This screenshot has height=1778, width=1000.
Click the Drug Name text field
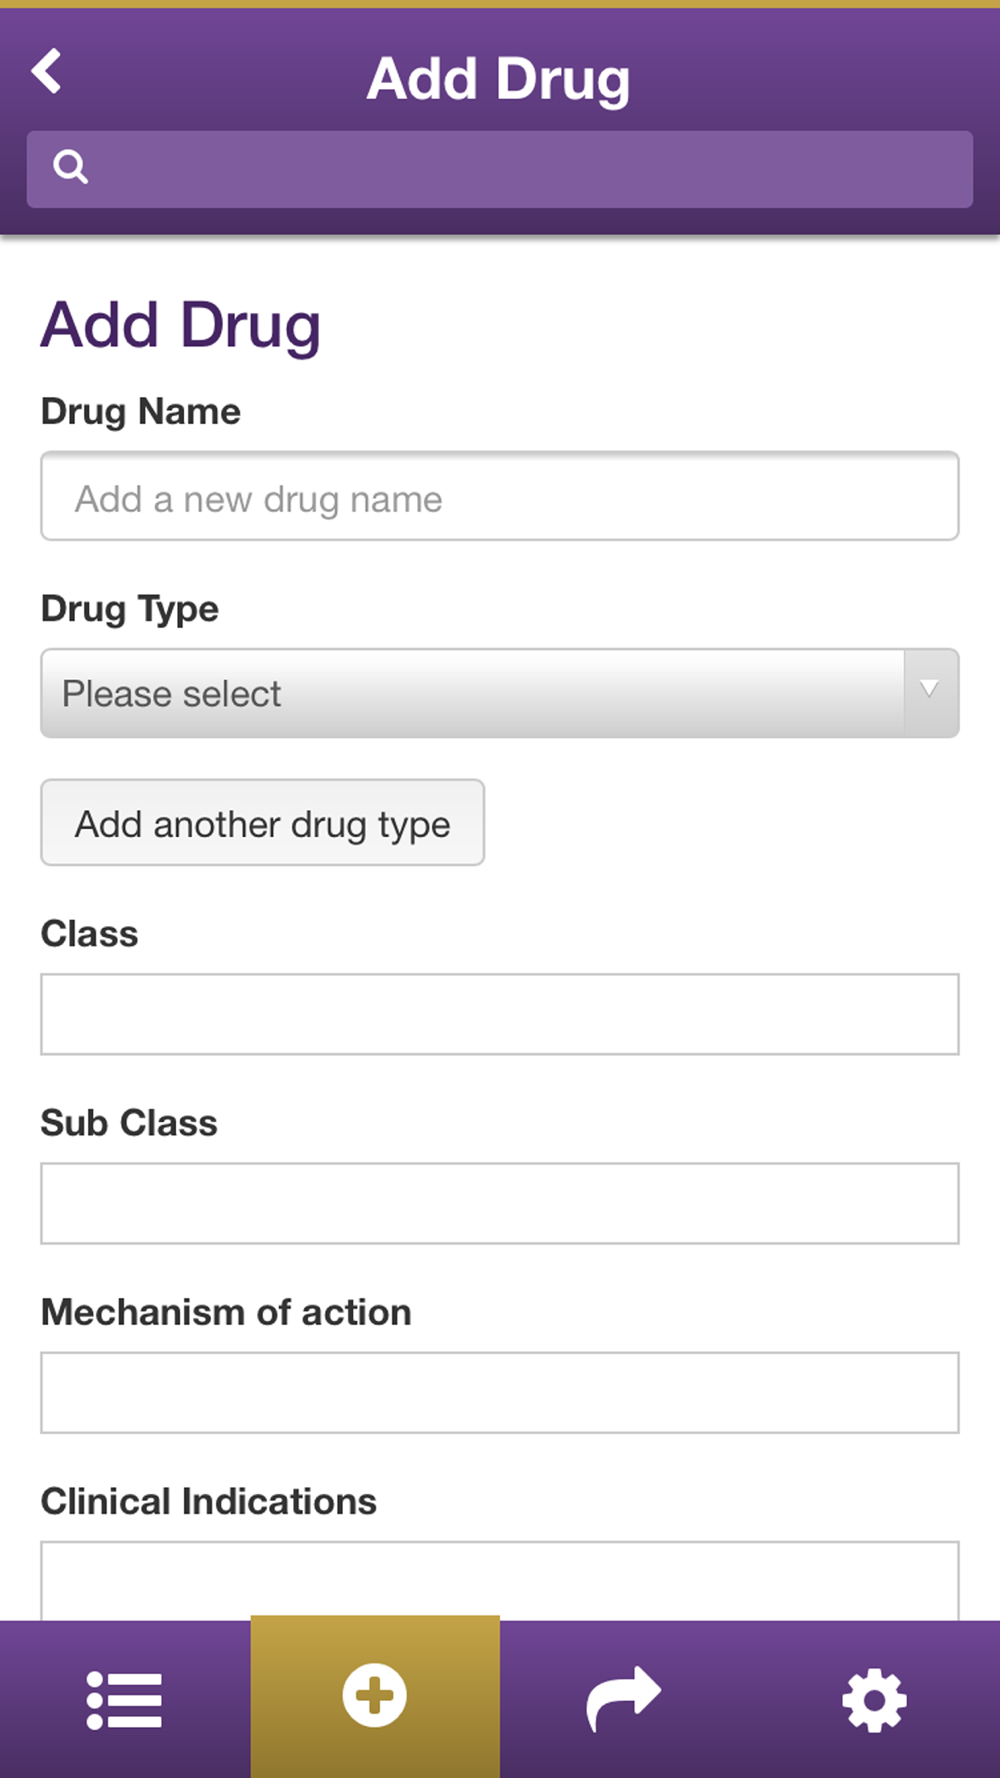click(x=500, y=496)
